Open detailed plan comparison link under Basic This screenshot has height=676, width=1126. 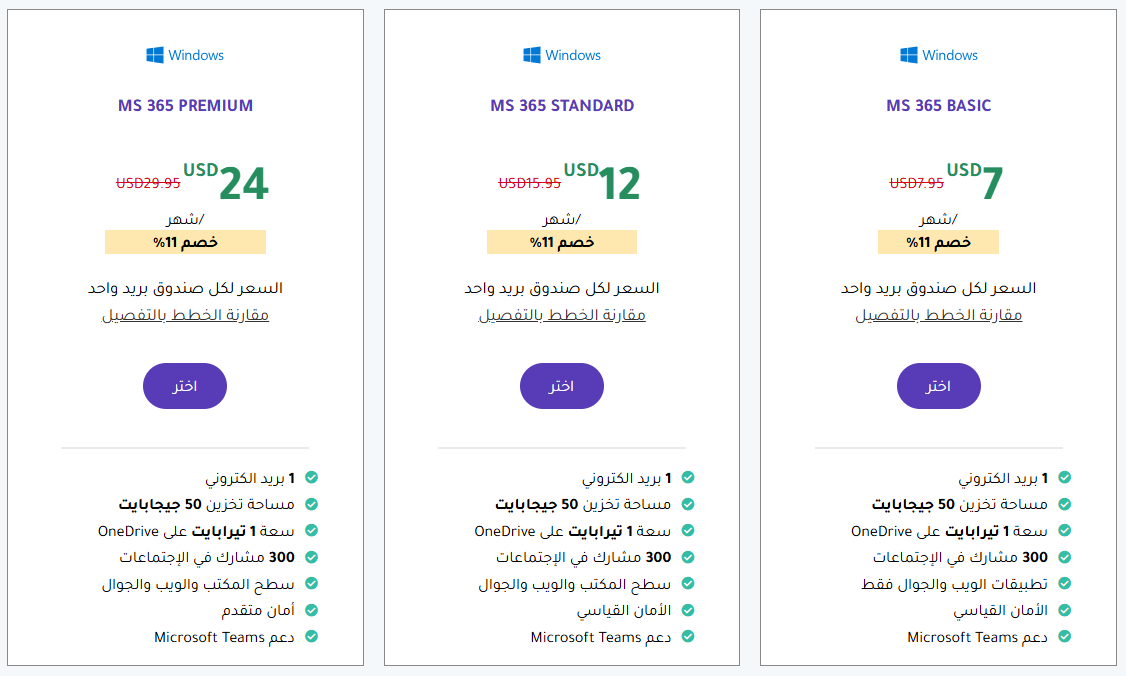point(938,315)
